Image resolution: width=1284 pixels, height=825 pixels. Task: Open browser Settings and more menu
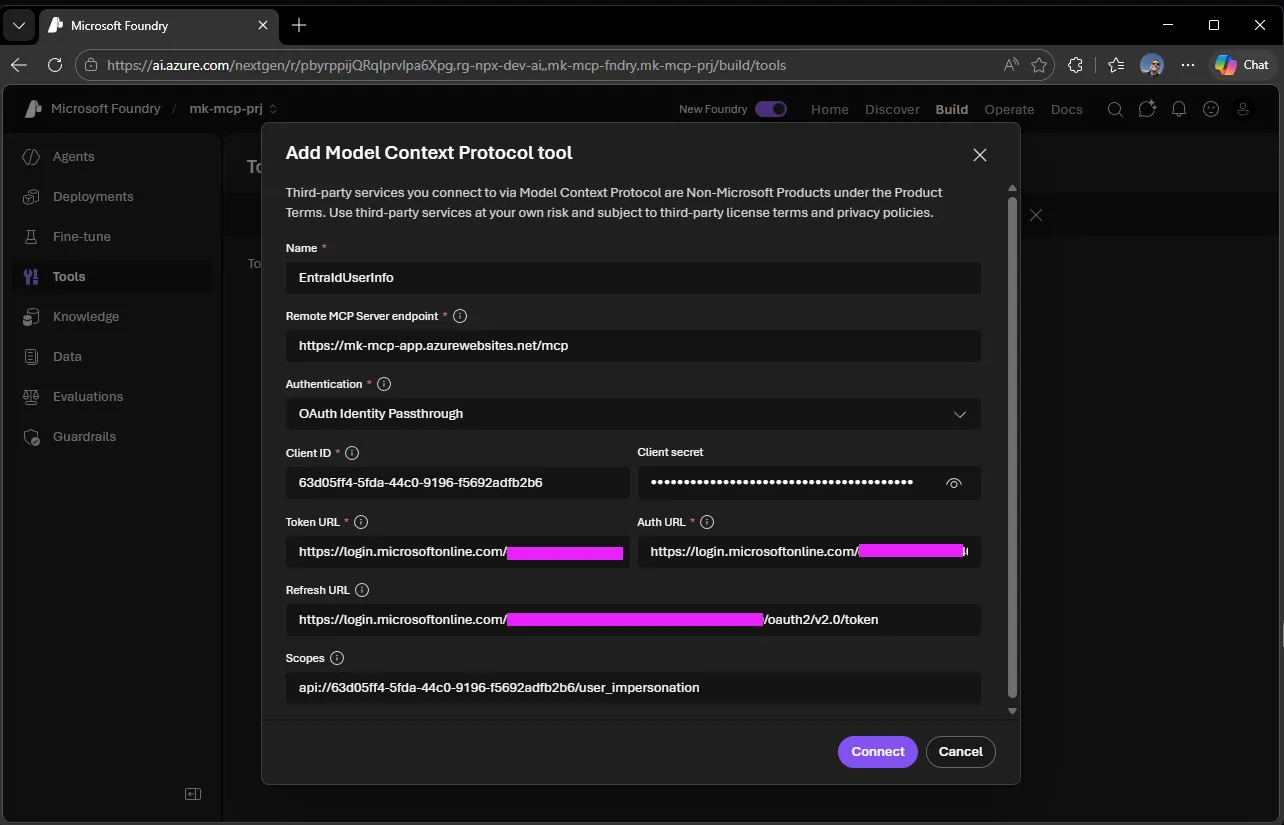click(1188, 65)
